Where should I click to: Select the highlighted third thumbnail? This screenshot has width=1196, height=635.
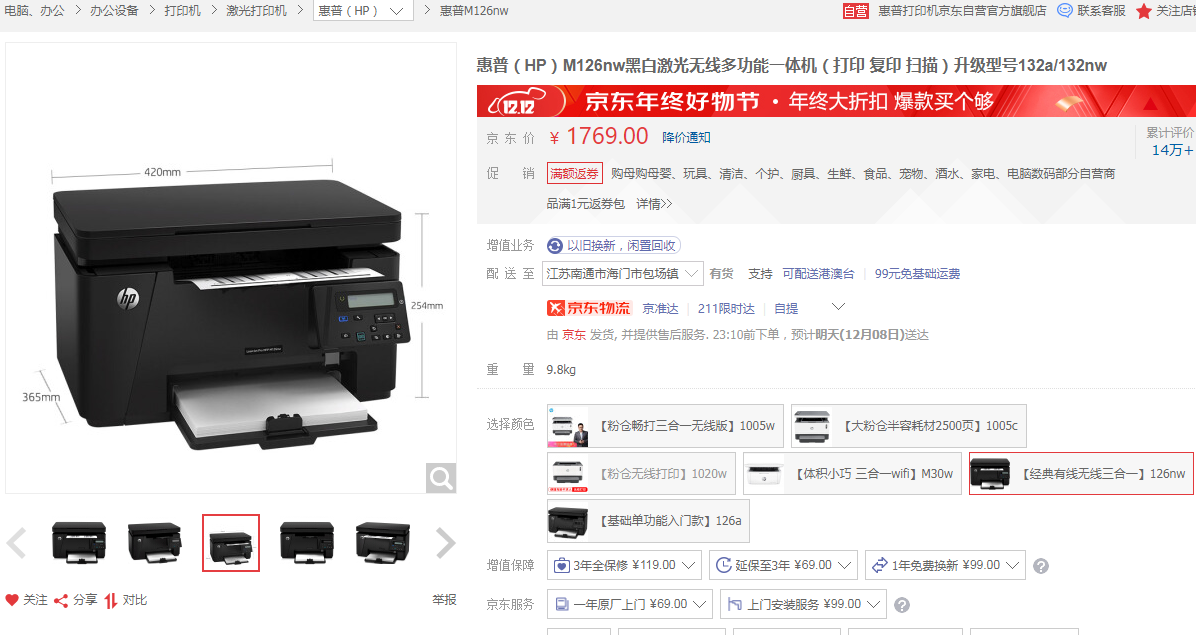[231, 543]
